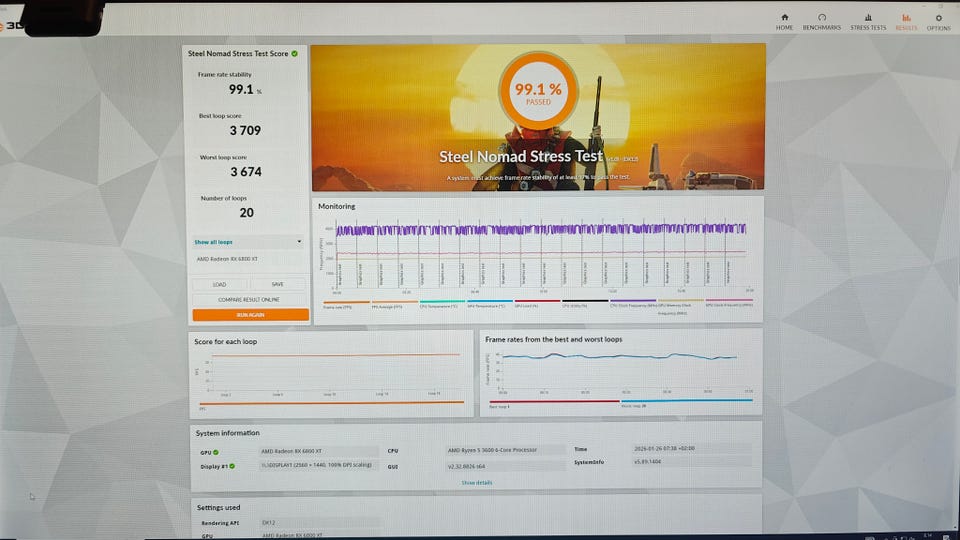
Task: Open the Stress Tests section
Action: click(x=868, y=22)
